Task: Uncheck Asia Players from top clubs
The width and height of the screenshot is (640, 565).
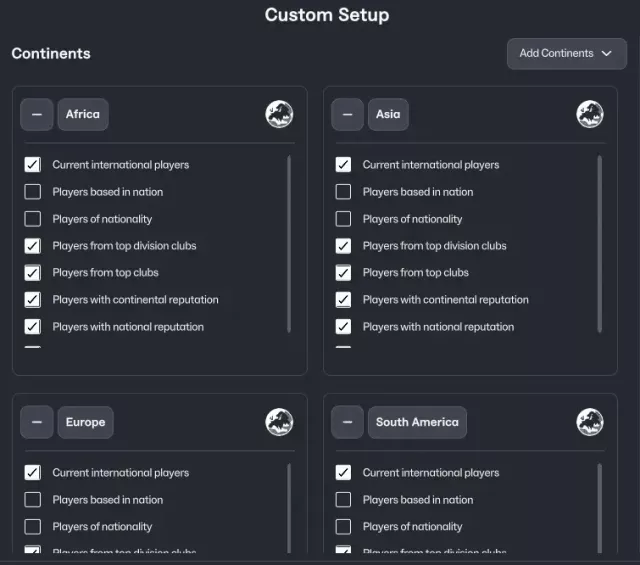Action: (x=343, y=273)
